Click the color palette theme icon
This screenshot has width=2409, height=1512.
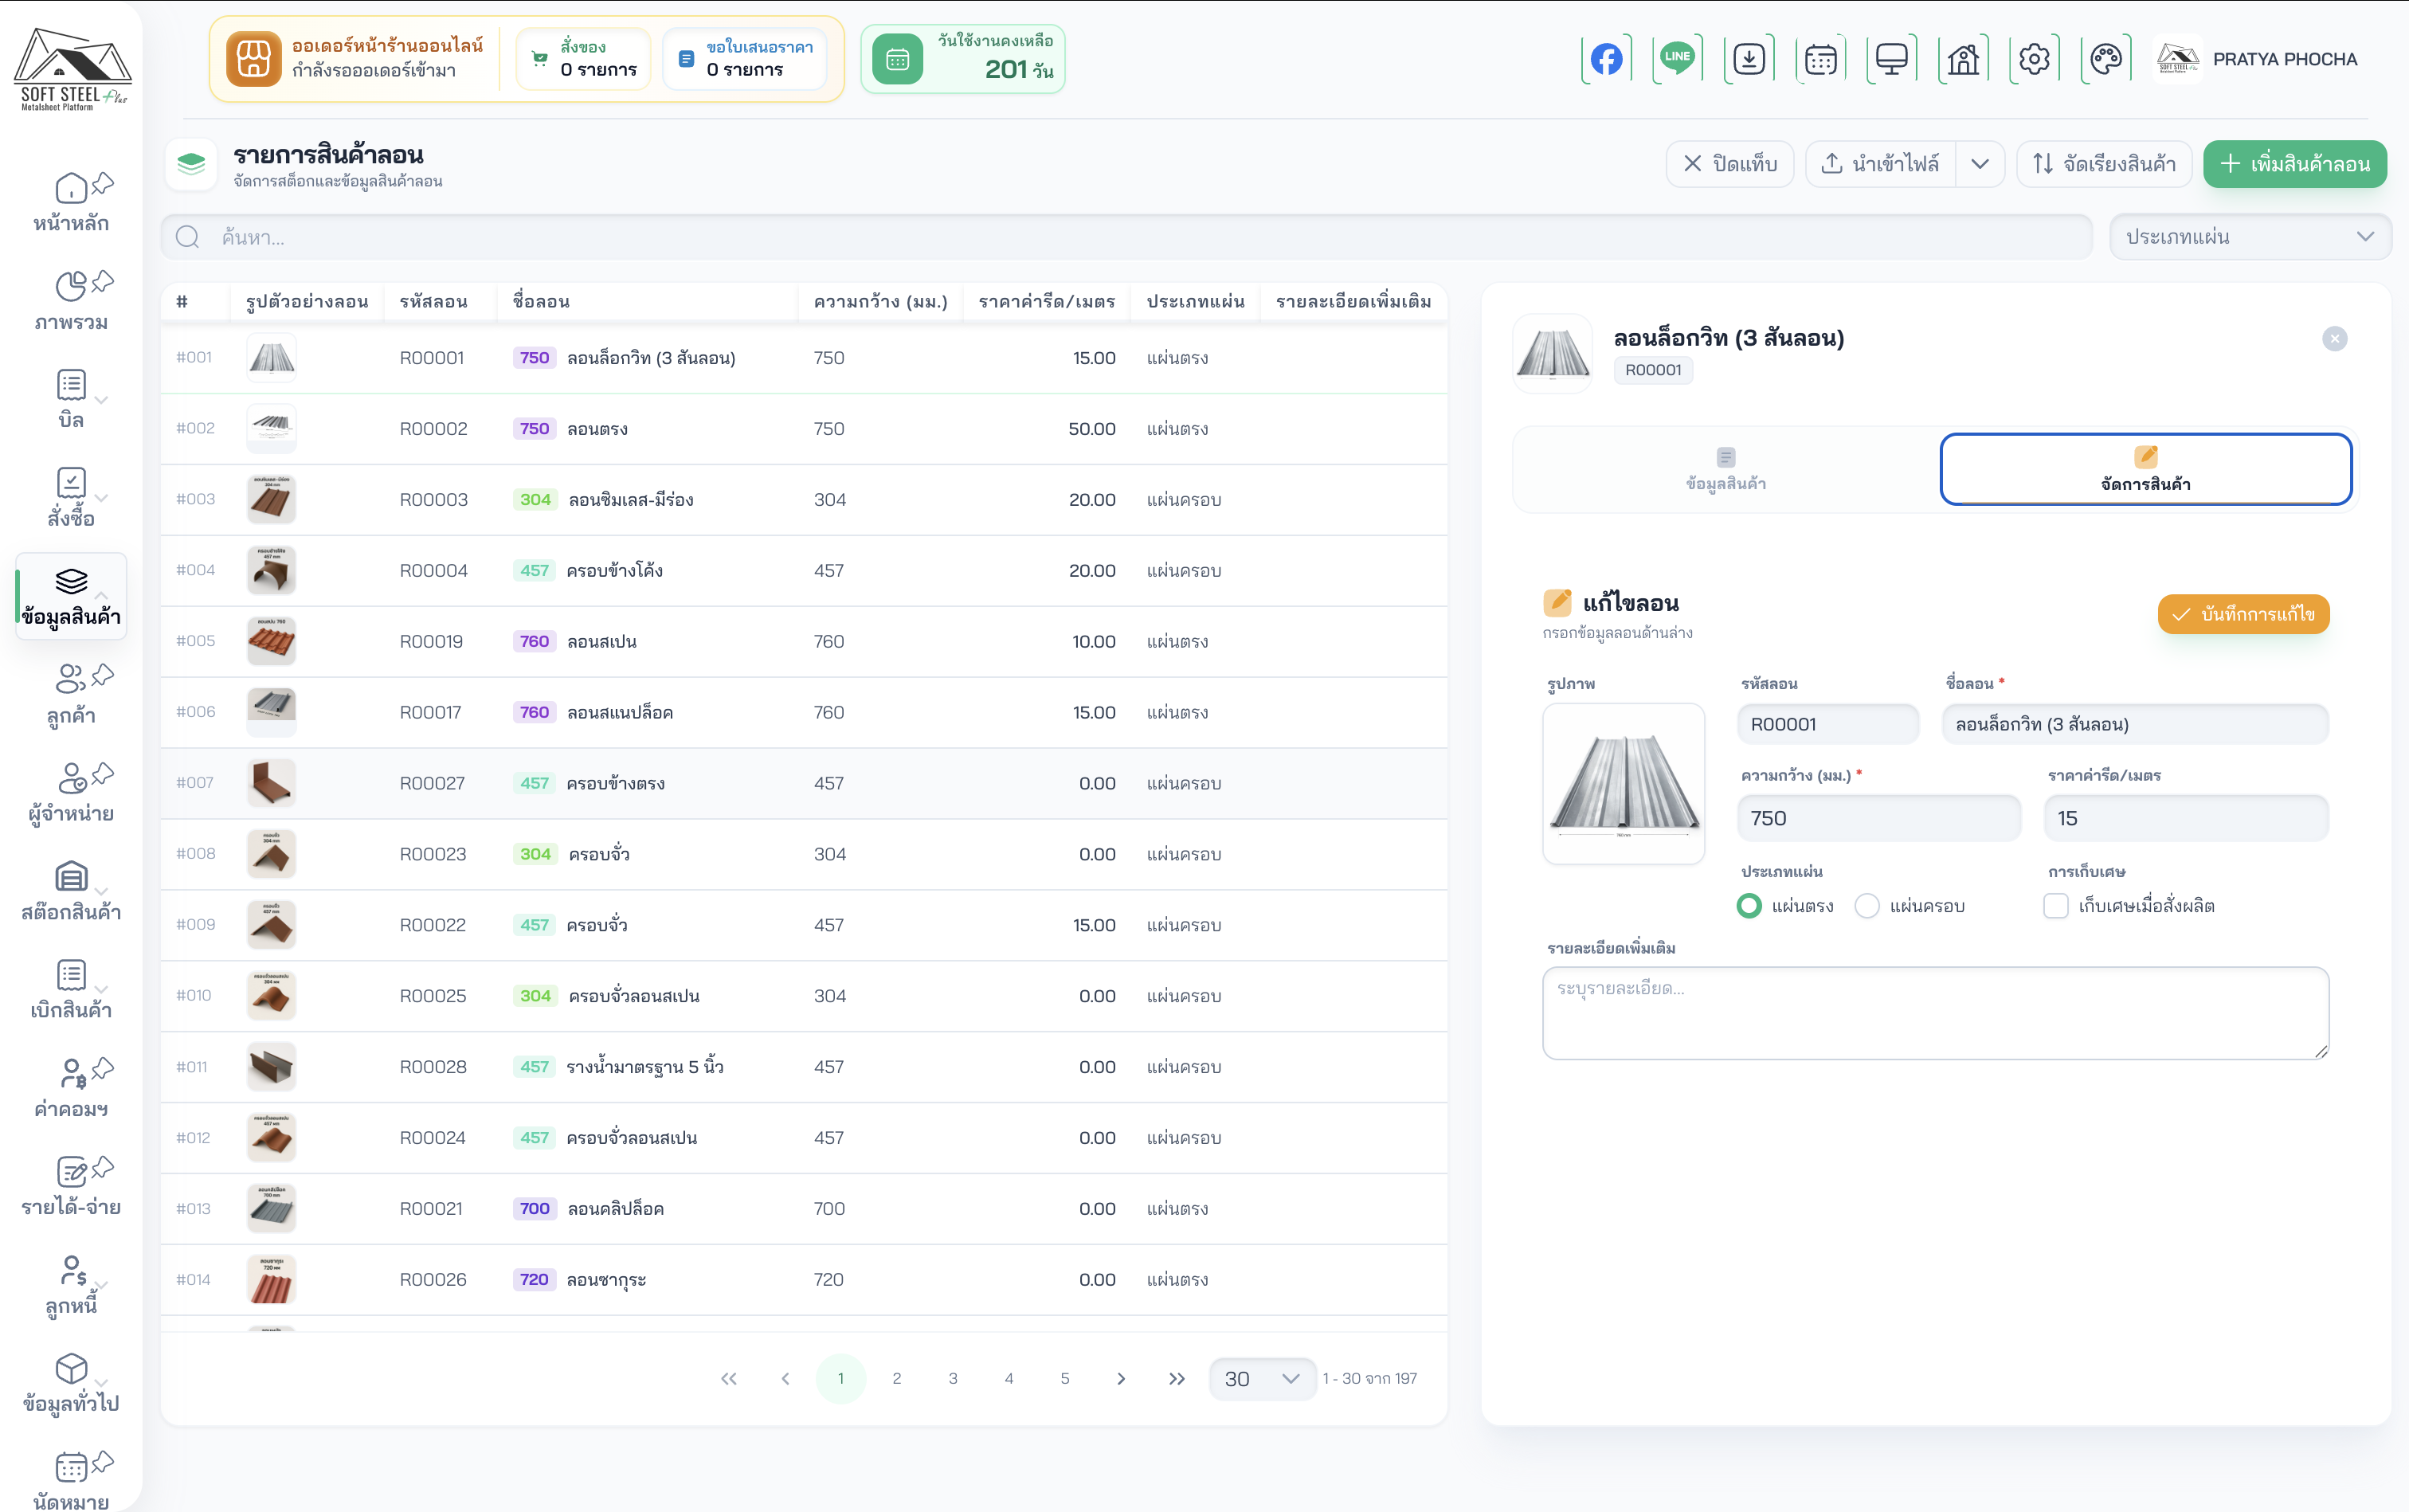click(x=2105, y=59)
